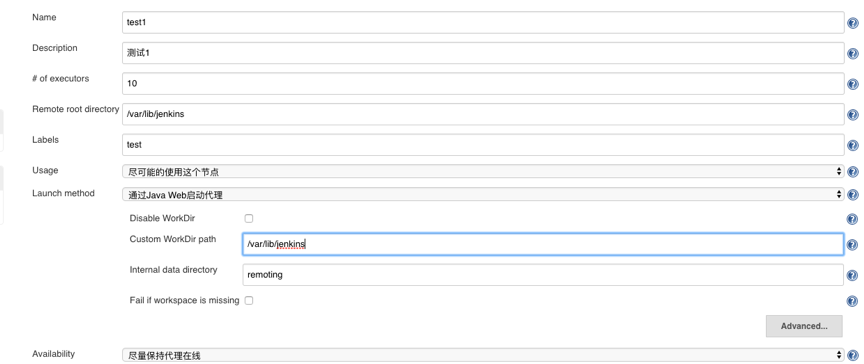The width and height of the screenshot is (864, 364).
Task: Enable the Disable WorkDir checkbox
Action: 249,218
